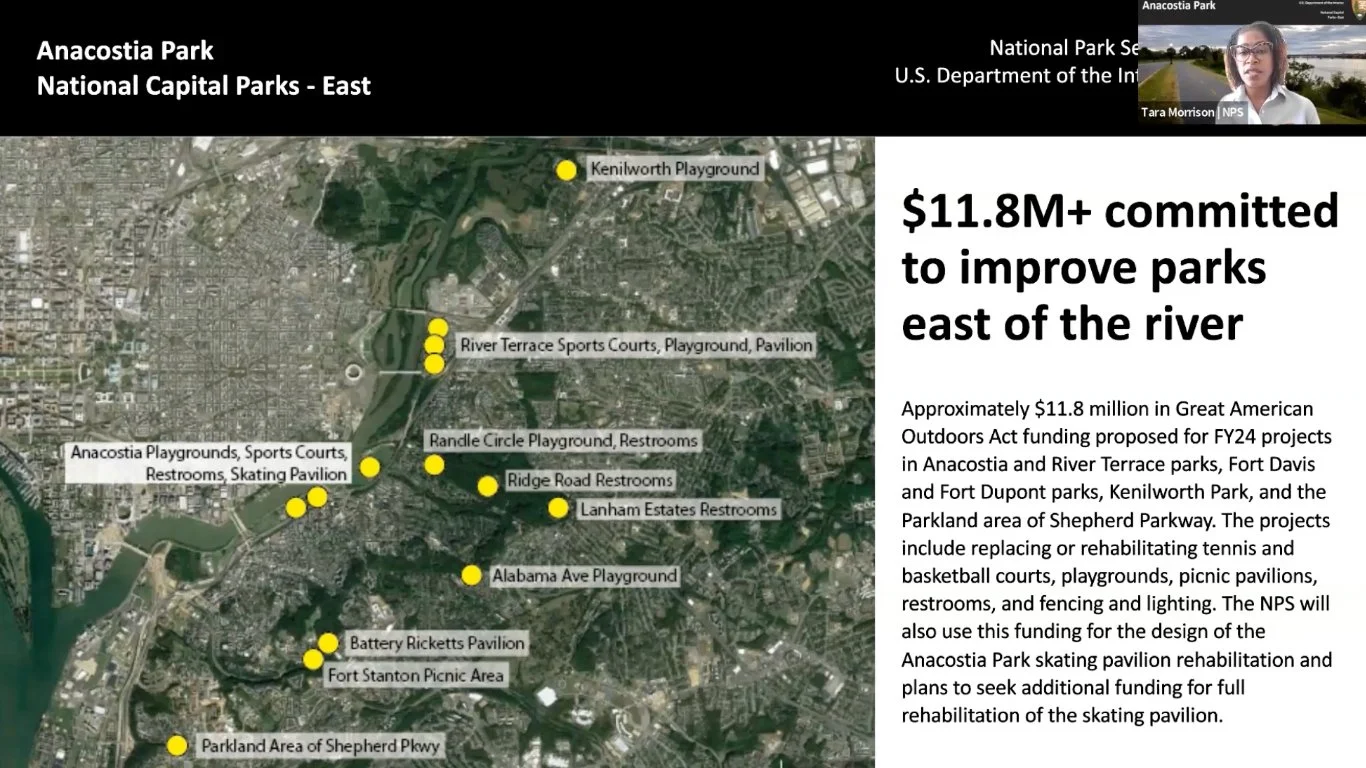Click the $11.8M+ committed heading
The width and height of the screenshot is (1366, 768).
pyautogui.click(x=1120, y=267)
